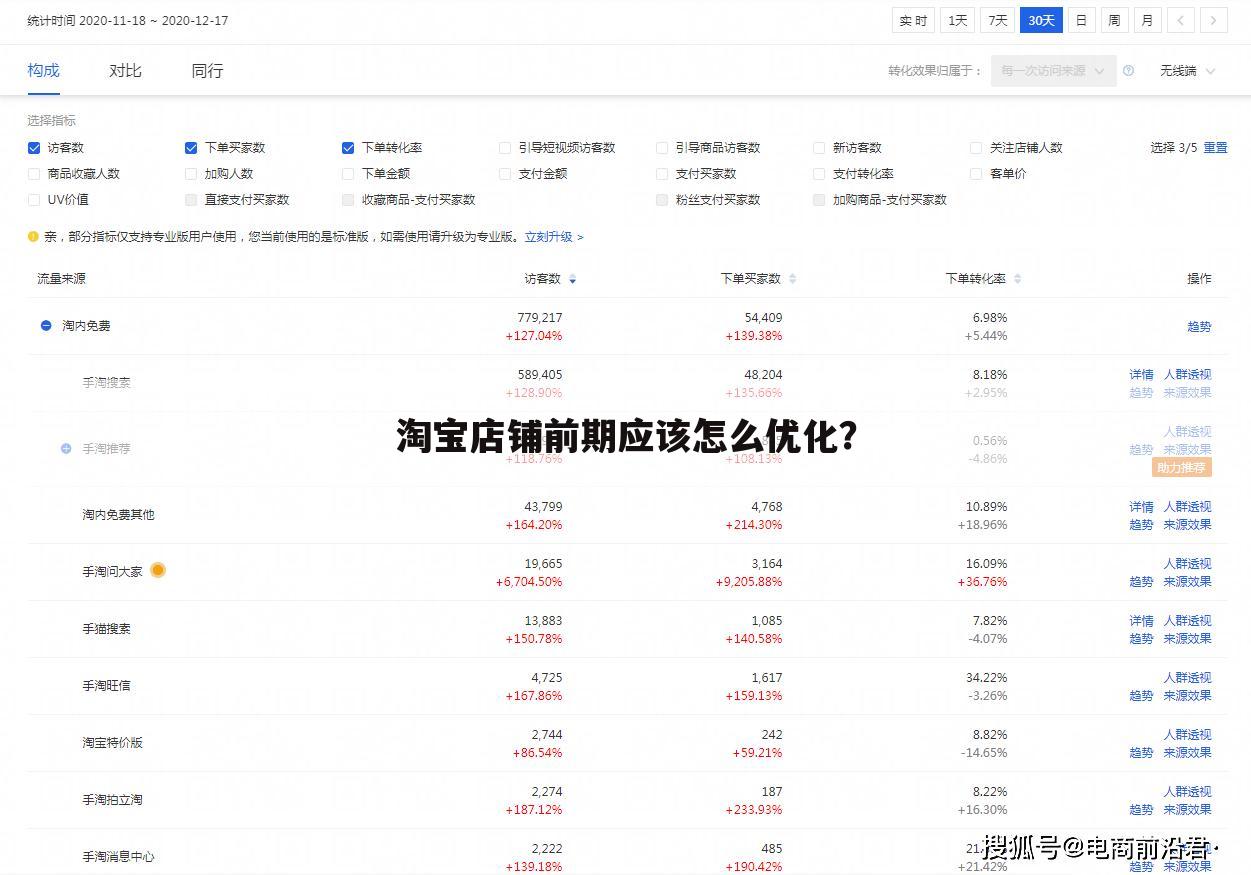Check the 下单金额 checkbox
The height and width of the screenshot is (875, 1251).
coord(348,174)
